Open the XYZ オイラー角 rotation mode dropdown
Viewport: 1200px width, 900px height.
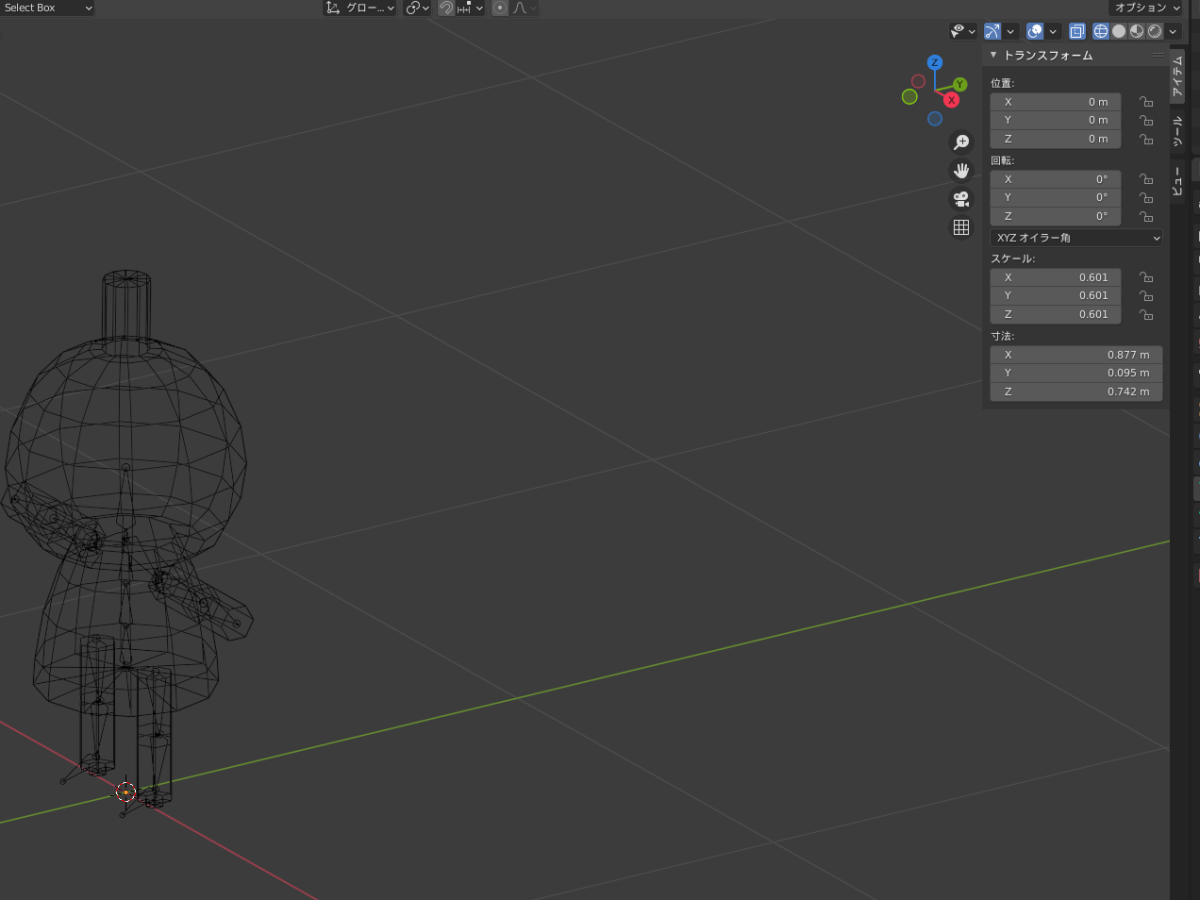1075,237
